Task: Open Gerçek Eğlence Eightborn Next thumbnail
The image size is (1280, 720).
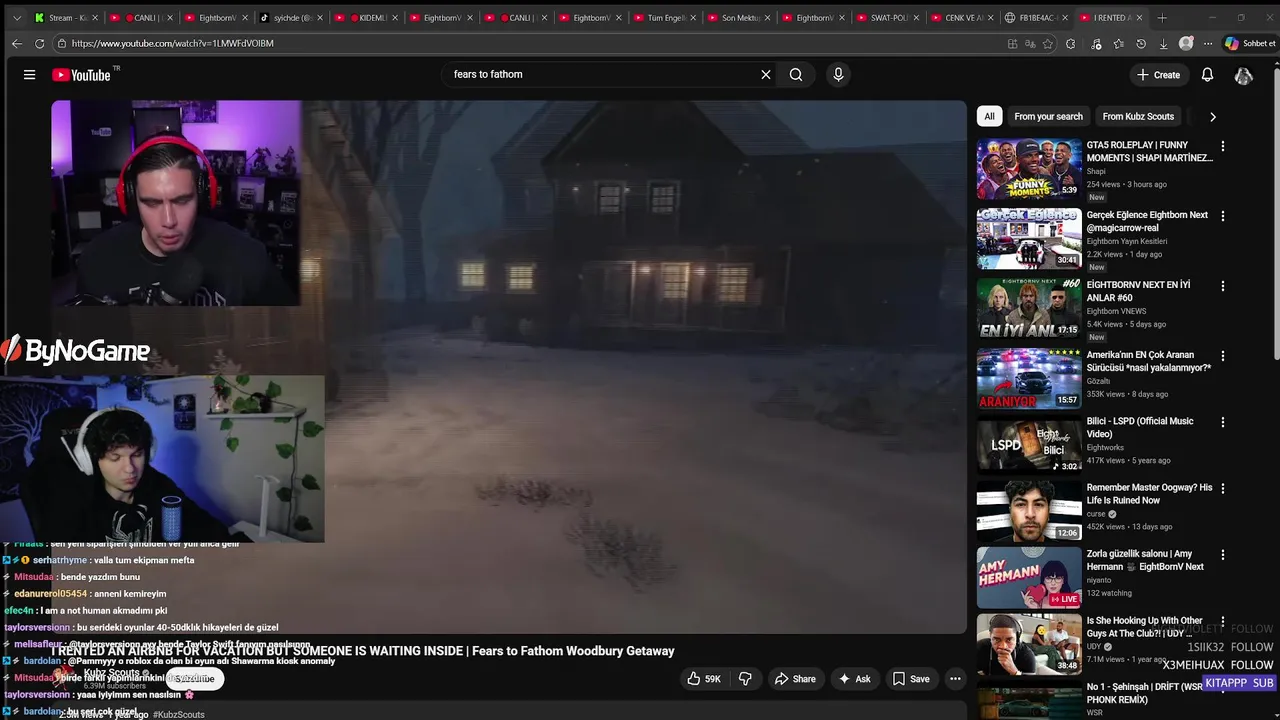Action: [1029, 239]
